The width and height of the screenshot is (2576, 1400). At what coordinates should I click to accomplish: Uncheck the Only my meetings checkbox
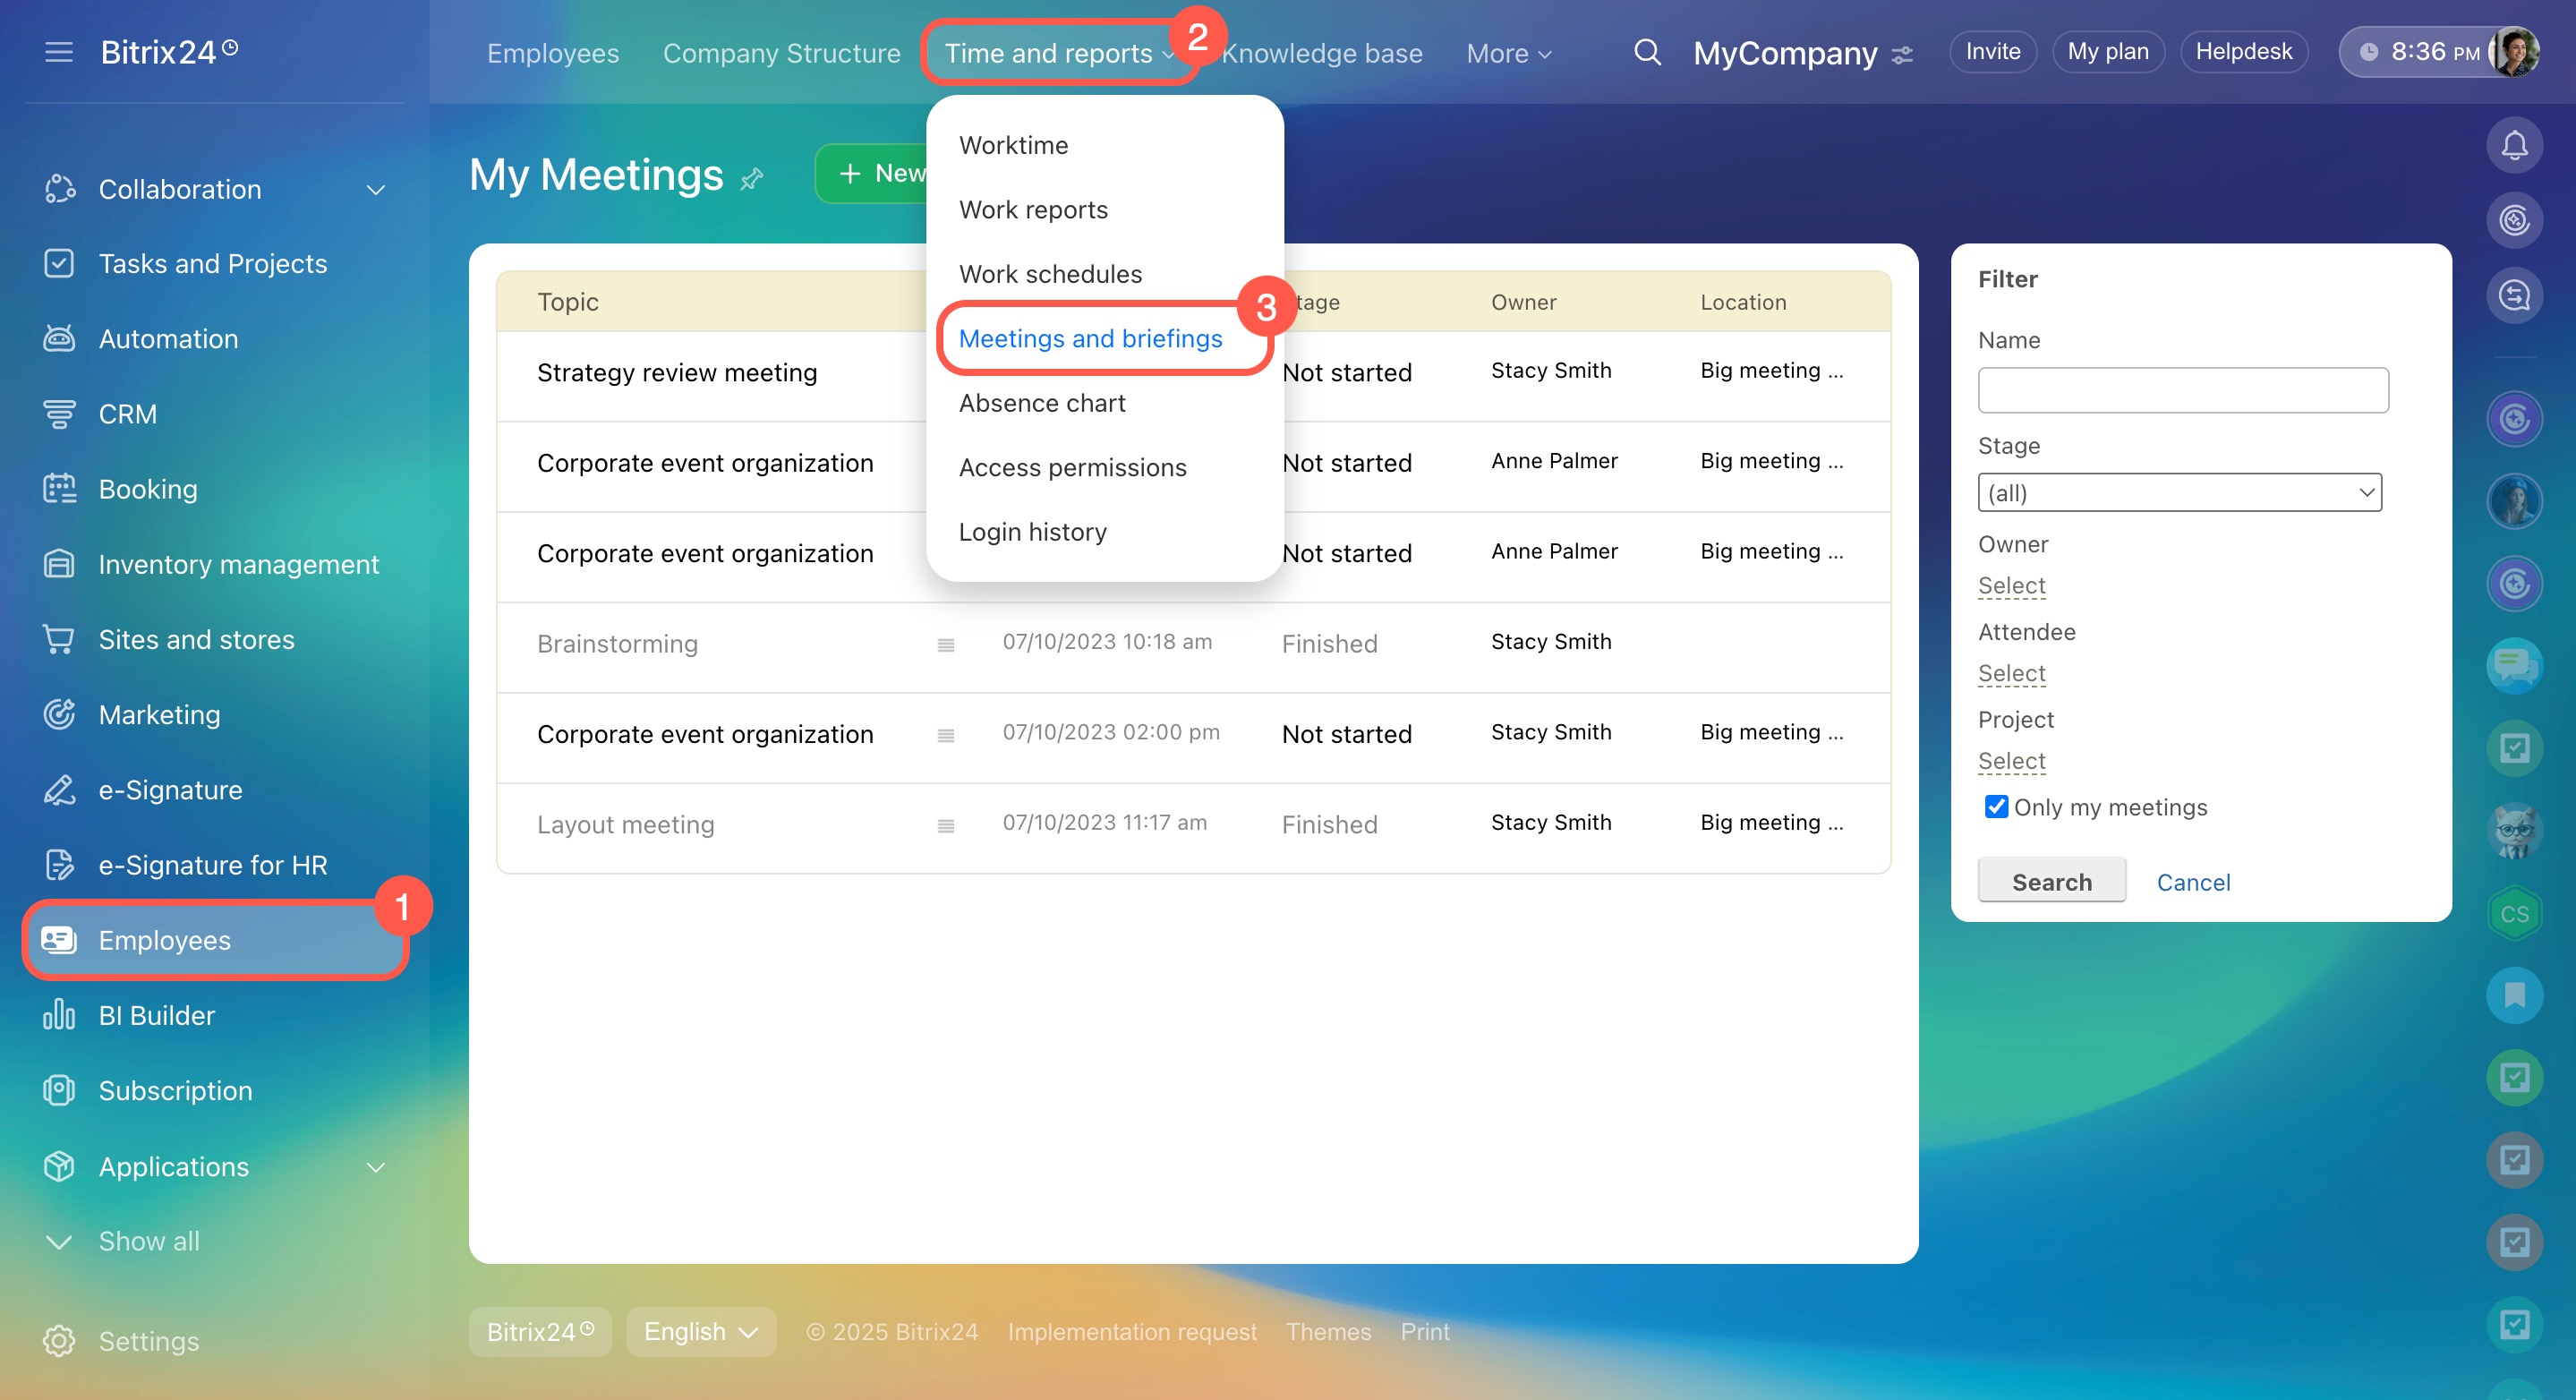click(x=1996, y=806)
